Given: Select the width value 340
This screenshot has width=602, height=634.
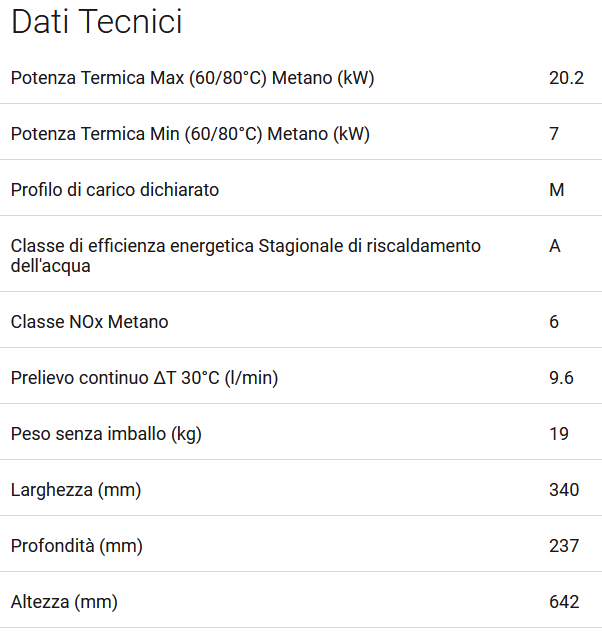Looking at the screenshot, I should pyautogui.click(x=564, y=490).
